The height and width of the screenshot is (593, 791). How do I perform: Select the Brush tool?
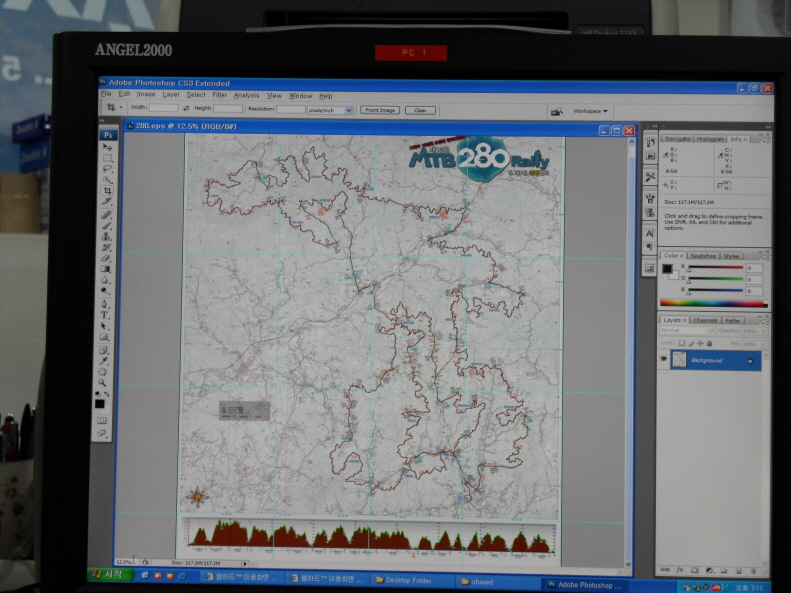107,225
